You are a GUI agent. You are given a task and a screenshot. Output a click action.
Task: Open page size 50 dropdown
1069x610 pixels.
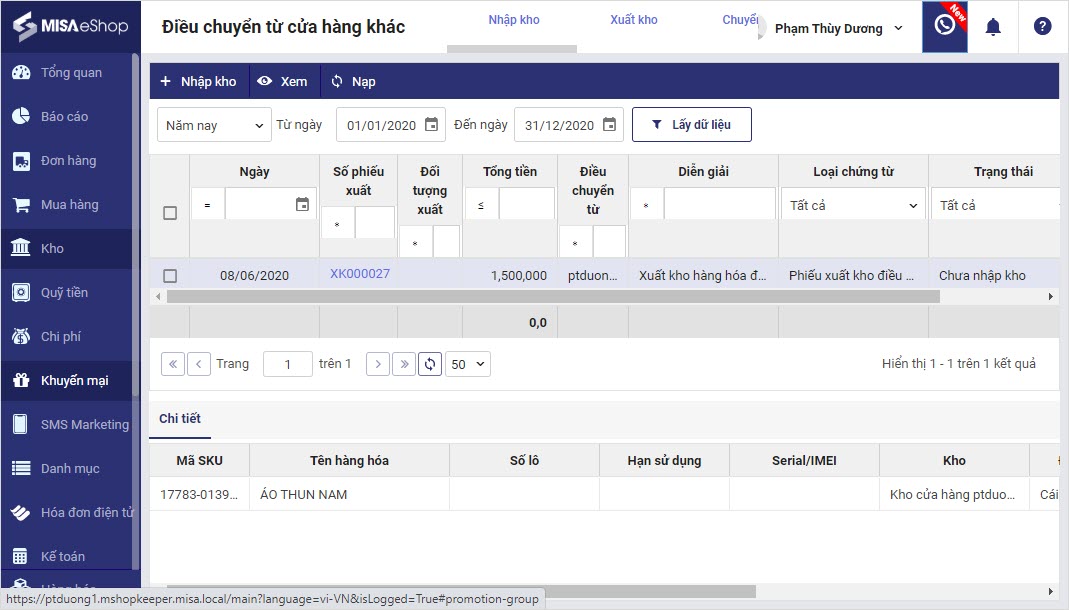click(468, 364)
